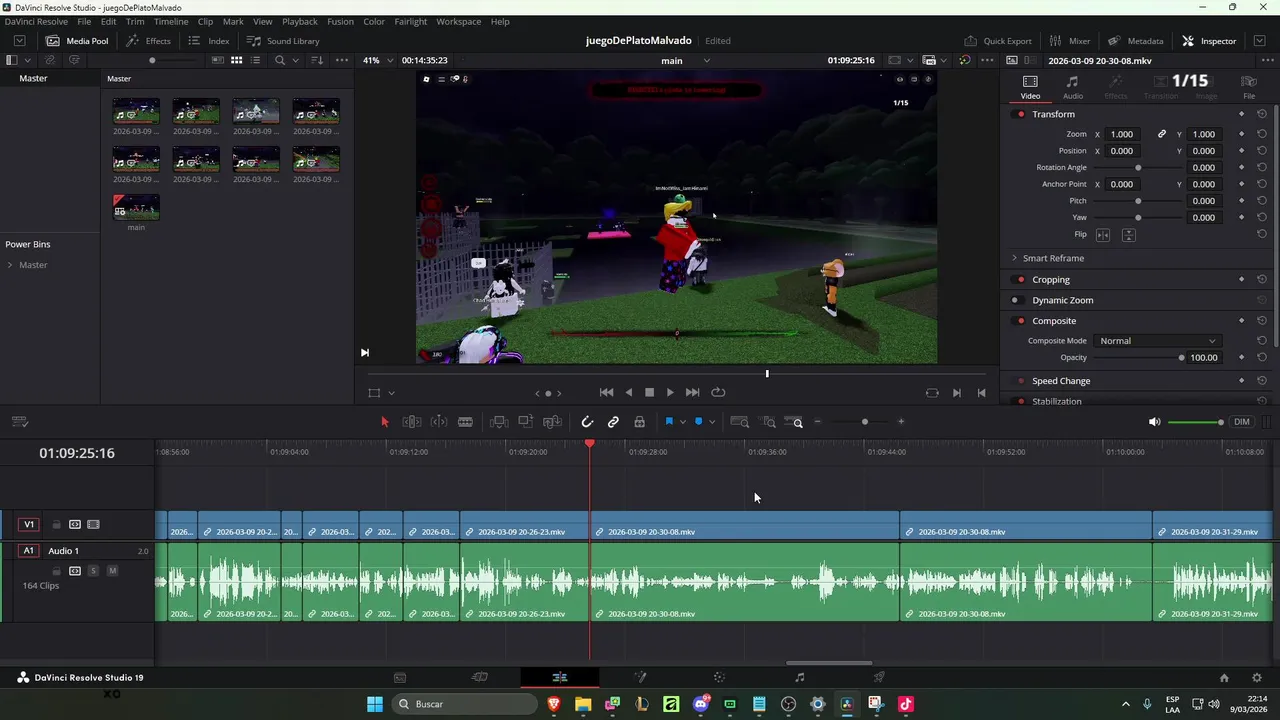Viewport: 1280px width, 720px height.
Task: Open the Effects panel
Action: click(149, 41)
